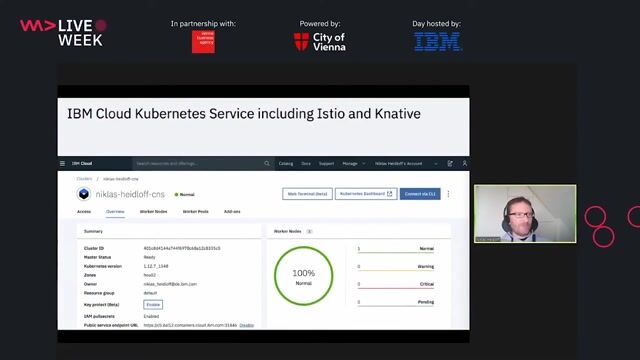Switch to the Overview tab
640x360 pixels.
pos(115,211)
